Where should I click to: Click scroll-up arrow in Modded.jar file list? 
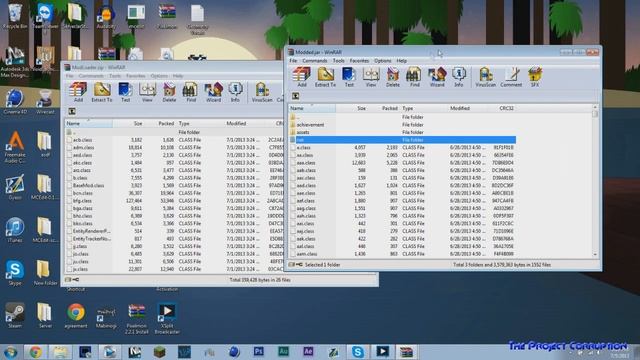click(x=595, y=108)
